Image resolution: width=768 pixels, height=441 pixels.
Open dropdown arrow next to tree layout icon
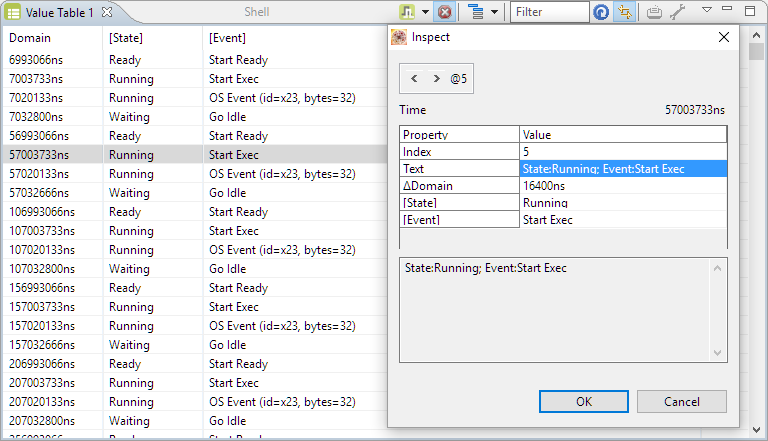pyautogui.click(x=495, y=12)
